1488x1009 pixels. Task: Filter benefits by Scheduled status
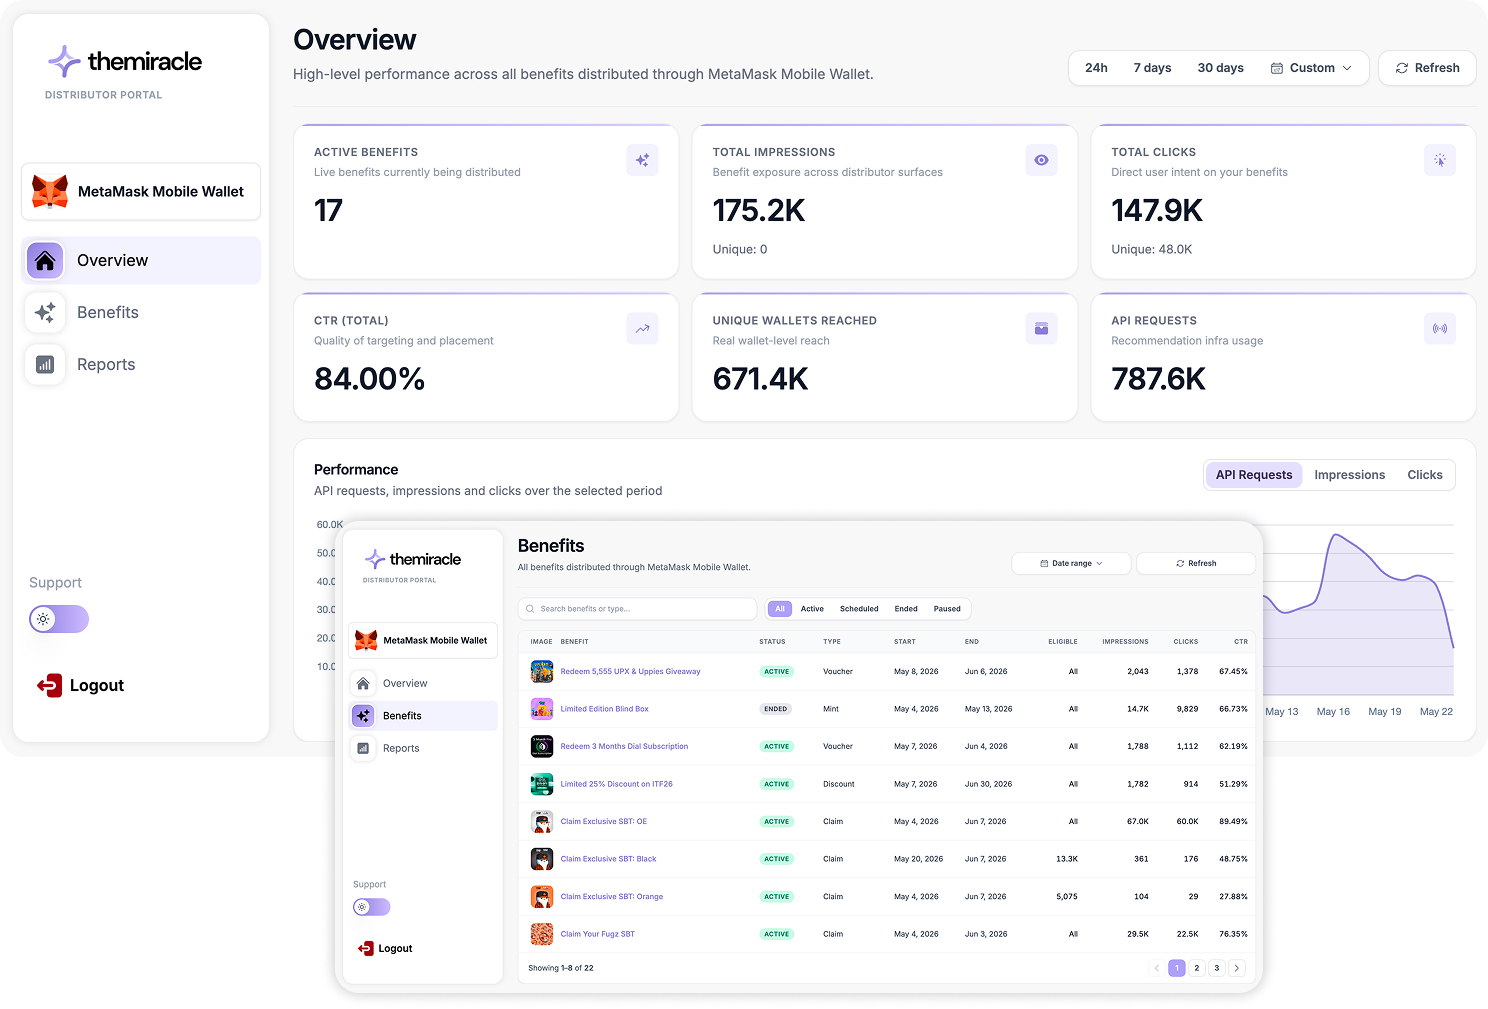[x=859, y=609]
